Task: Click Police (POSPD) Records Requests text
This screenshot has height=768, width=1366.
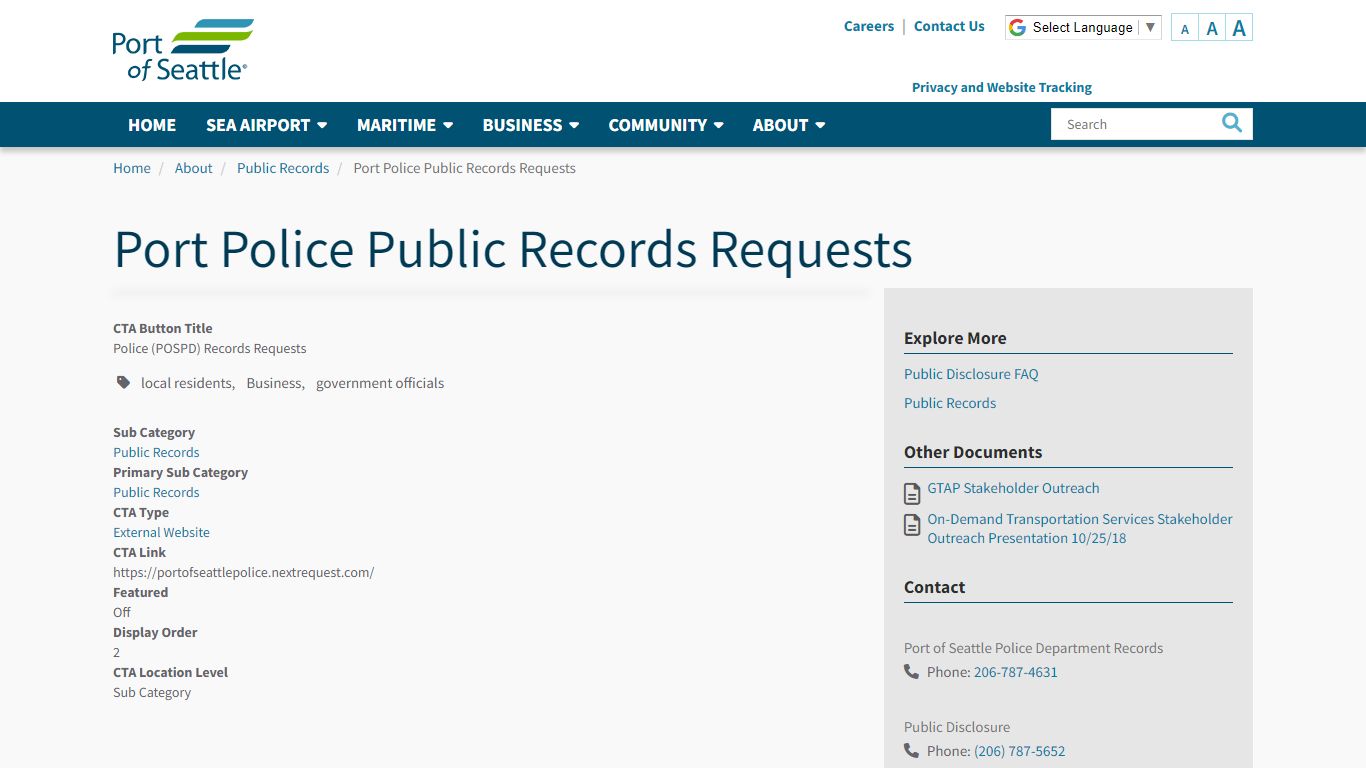Action: coord(210,348)
